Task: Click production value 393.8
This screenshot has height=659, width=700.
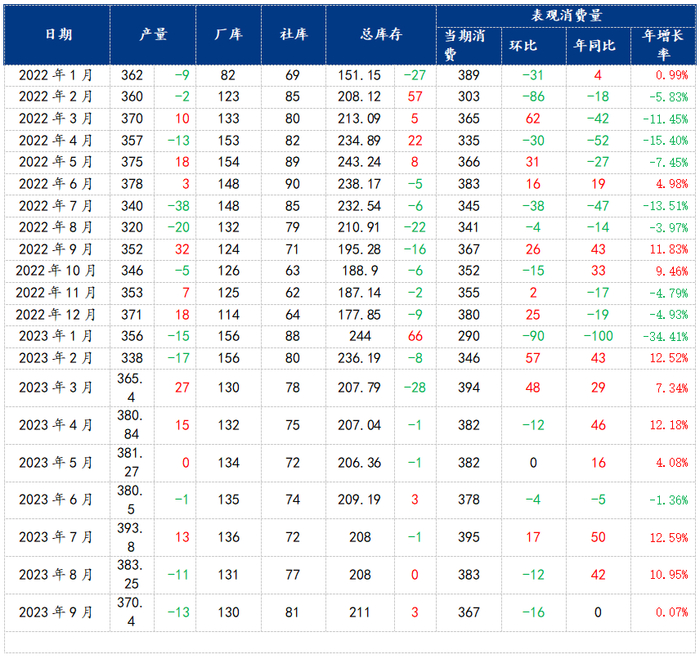Action: point(130,537)
